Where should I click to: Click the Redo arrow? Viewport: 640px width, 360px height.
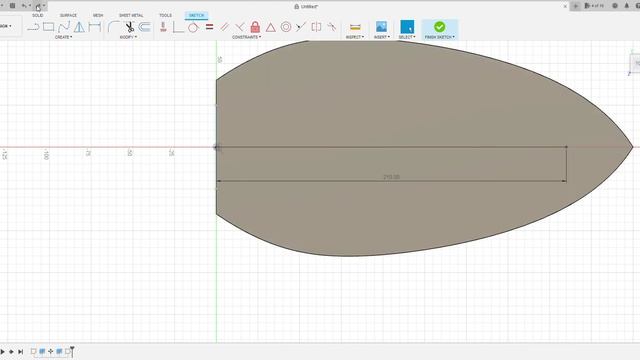click(x=38, y=6)
